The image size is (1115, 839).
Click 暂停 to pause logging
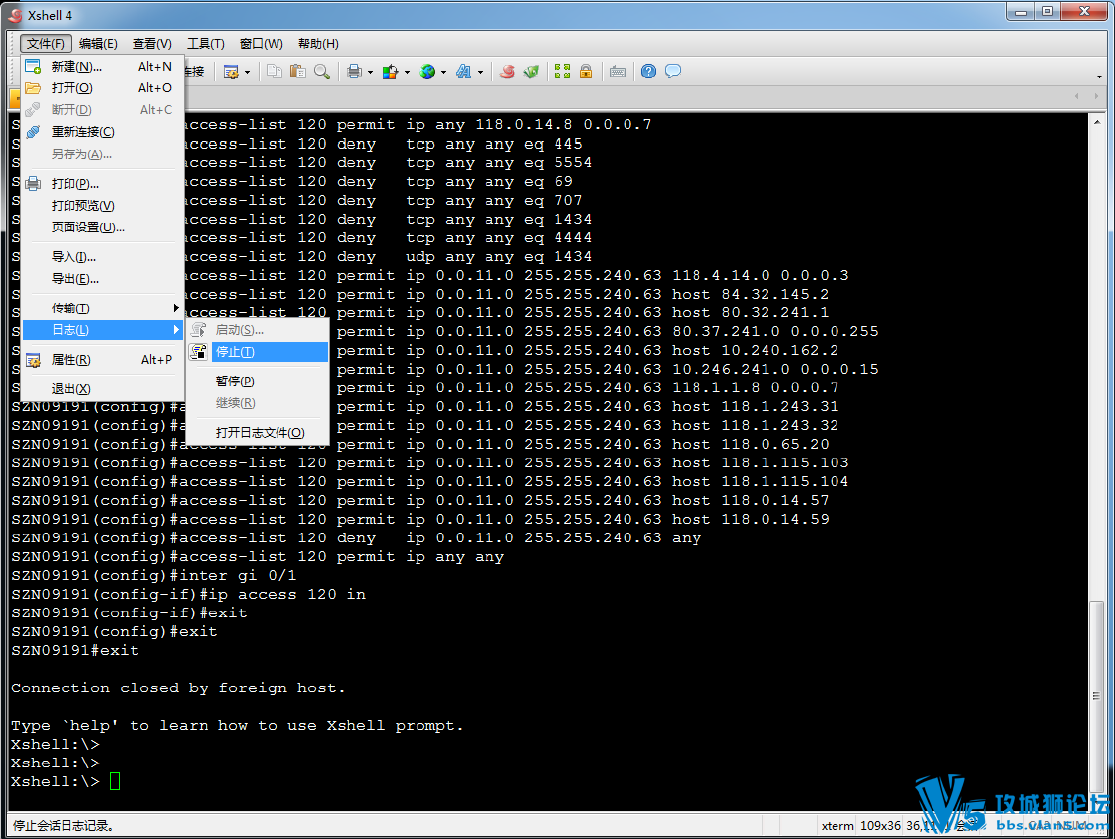235,381
